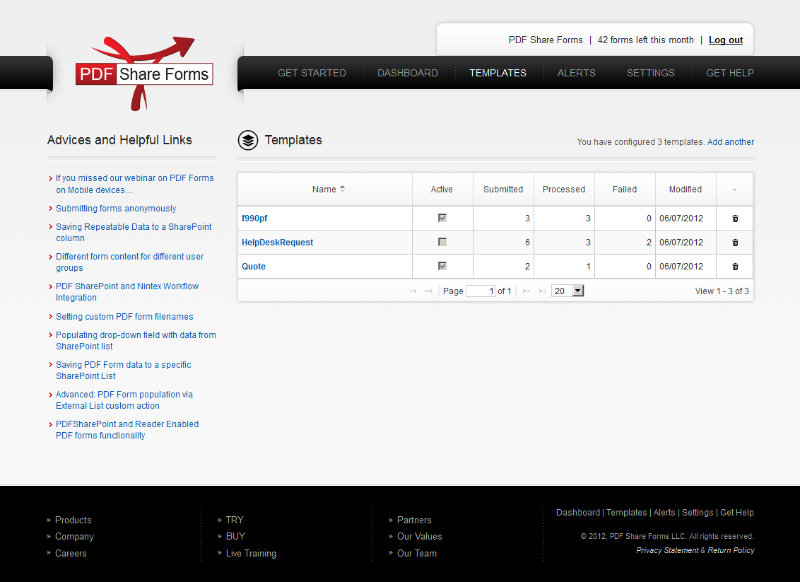
Task: Sort by Active column header
Action: 442,189
